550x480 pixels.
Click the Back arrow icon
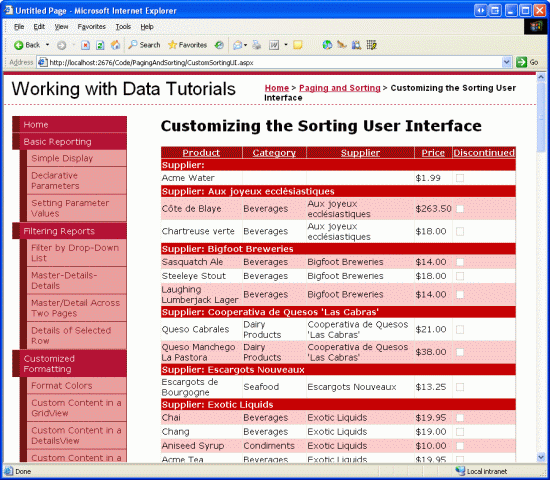(x=18, y=45)
